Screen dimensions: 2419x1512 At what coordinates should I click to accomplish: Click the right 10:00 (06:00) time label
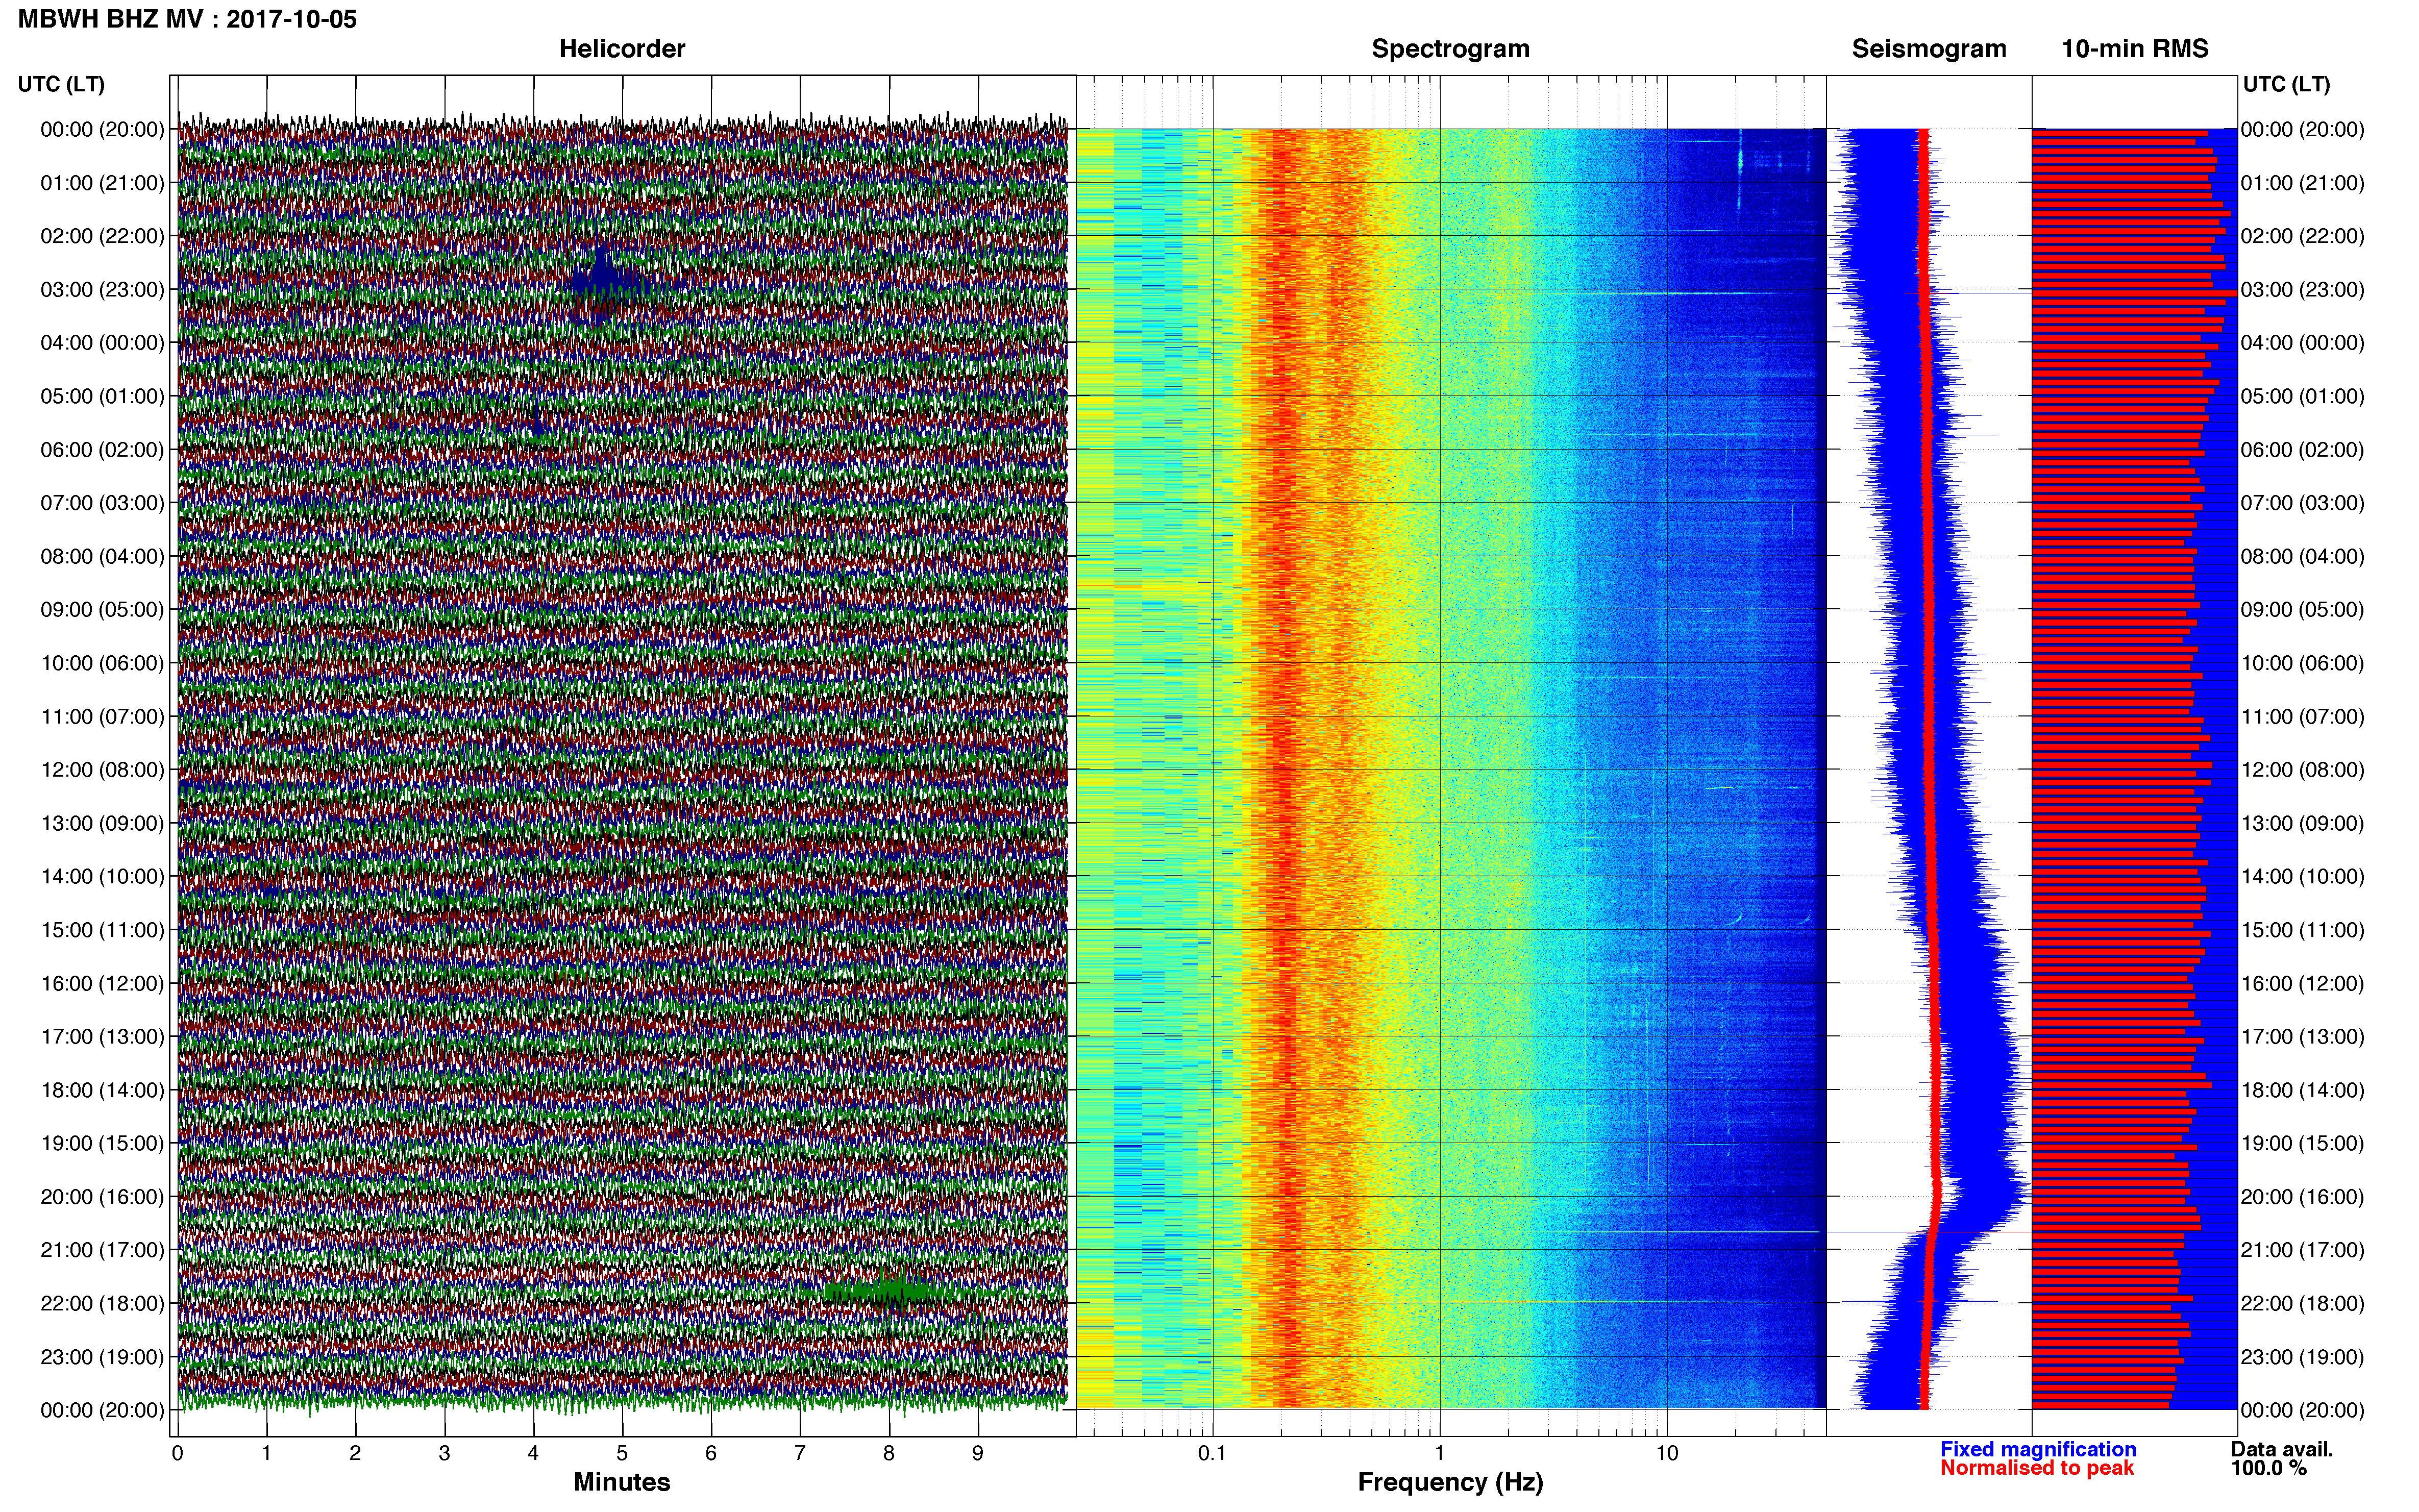tap(2302, 663)
